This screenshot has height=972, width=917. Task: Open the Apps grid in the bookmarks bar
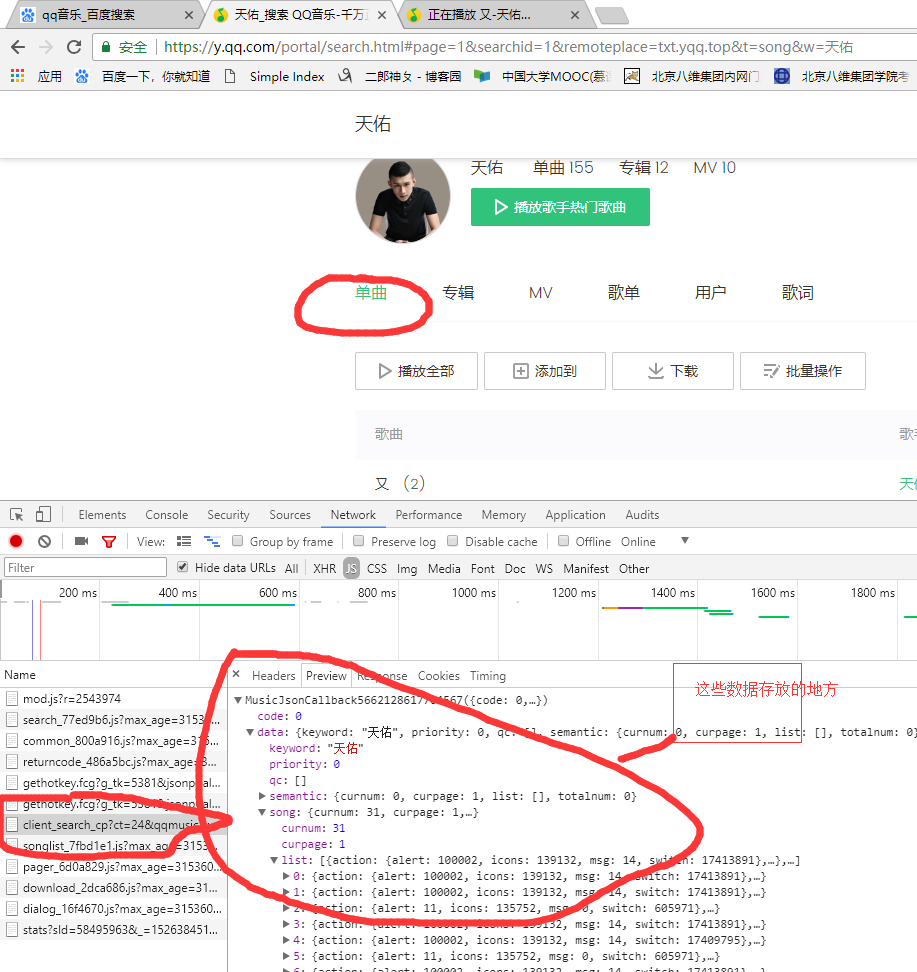(x=17, y=76)
